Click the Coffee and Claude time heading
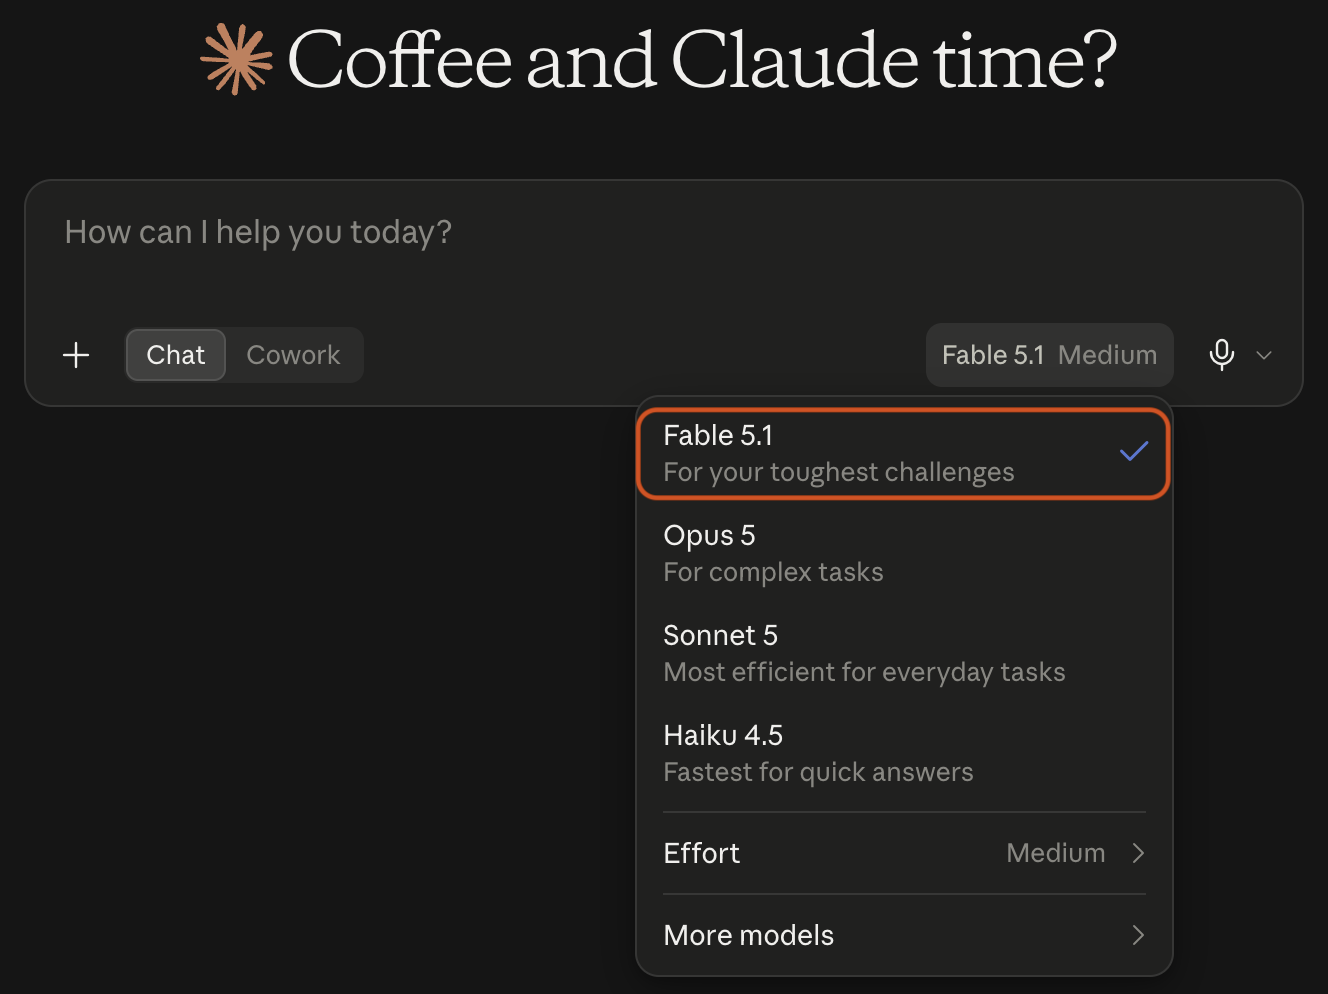 coord(702,60)
